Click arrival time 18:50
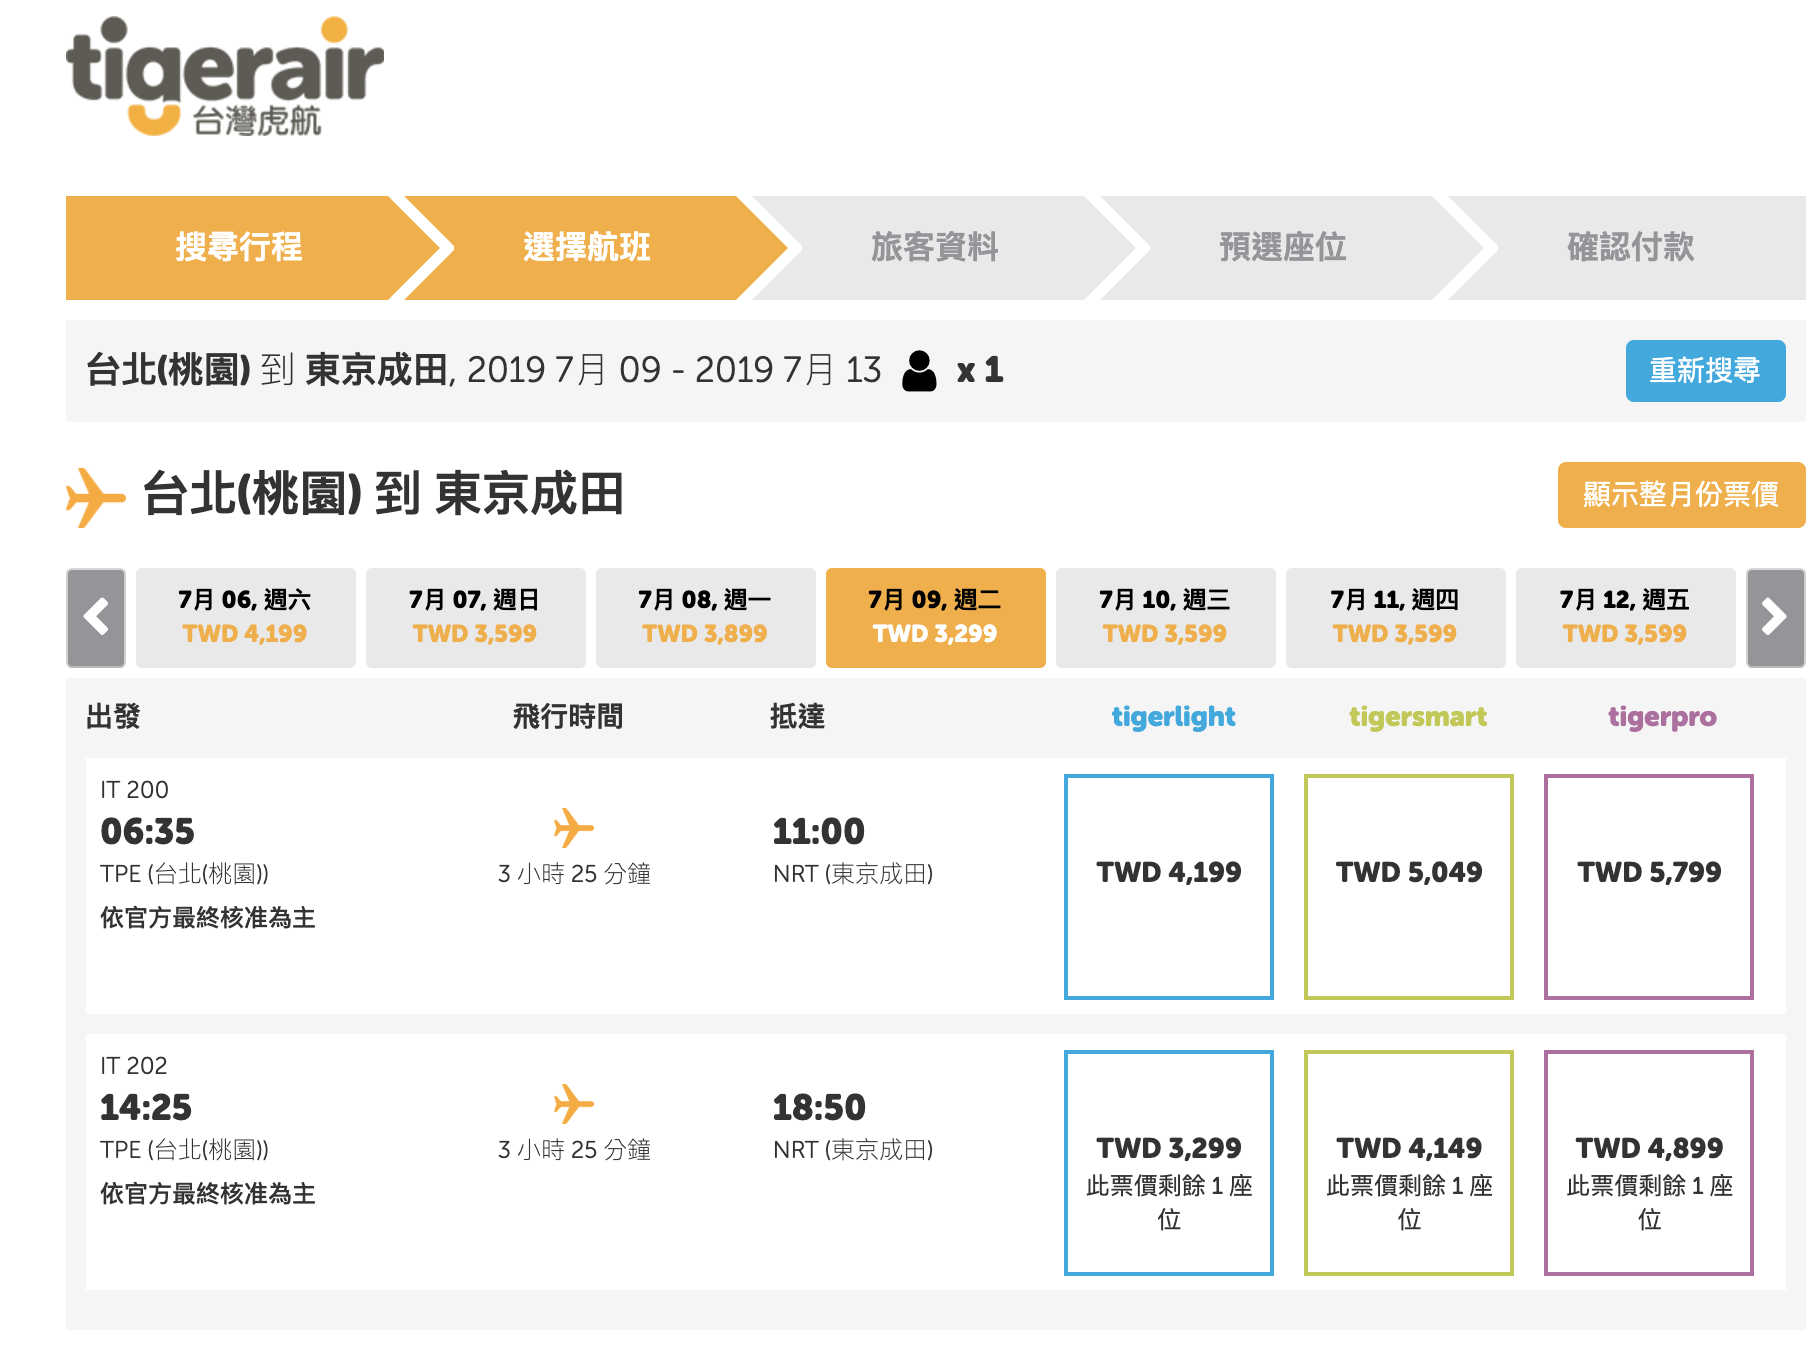1814x1366 pixels. point(819,1108)
